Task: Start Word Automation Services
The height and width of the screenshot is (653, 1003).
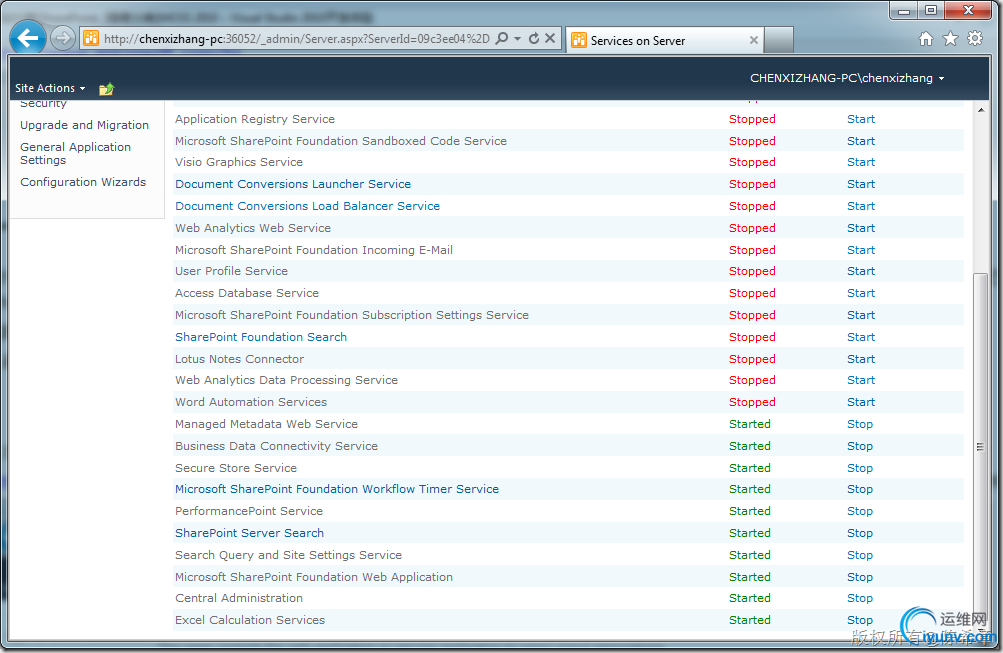Action: click(x=861, y=402)
